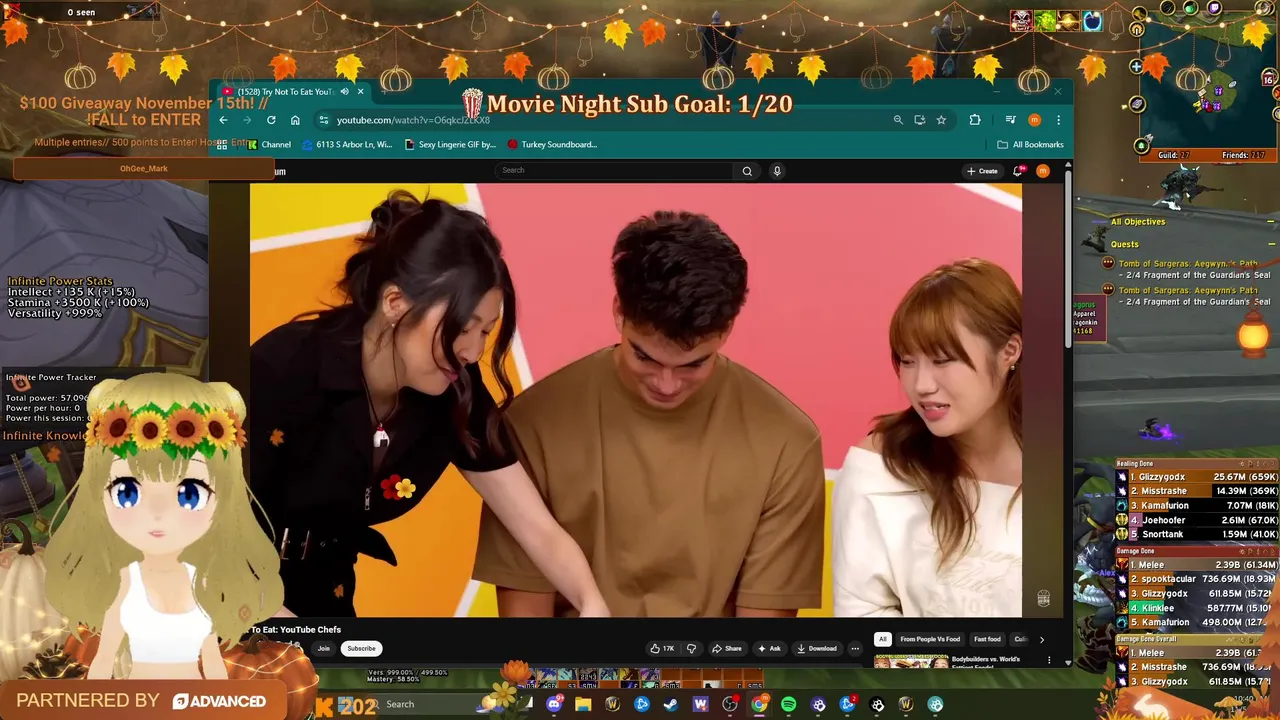Viewport: 1280px width, 720px height.
Task: Click the Join button under the video
Action: [323, 648]
